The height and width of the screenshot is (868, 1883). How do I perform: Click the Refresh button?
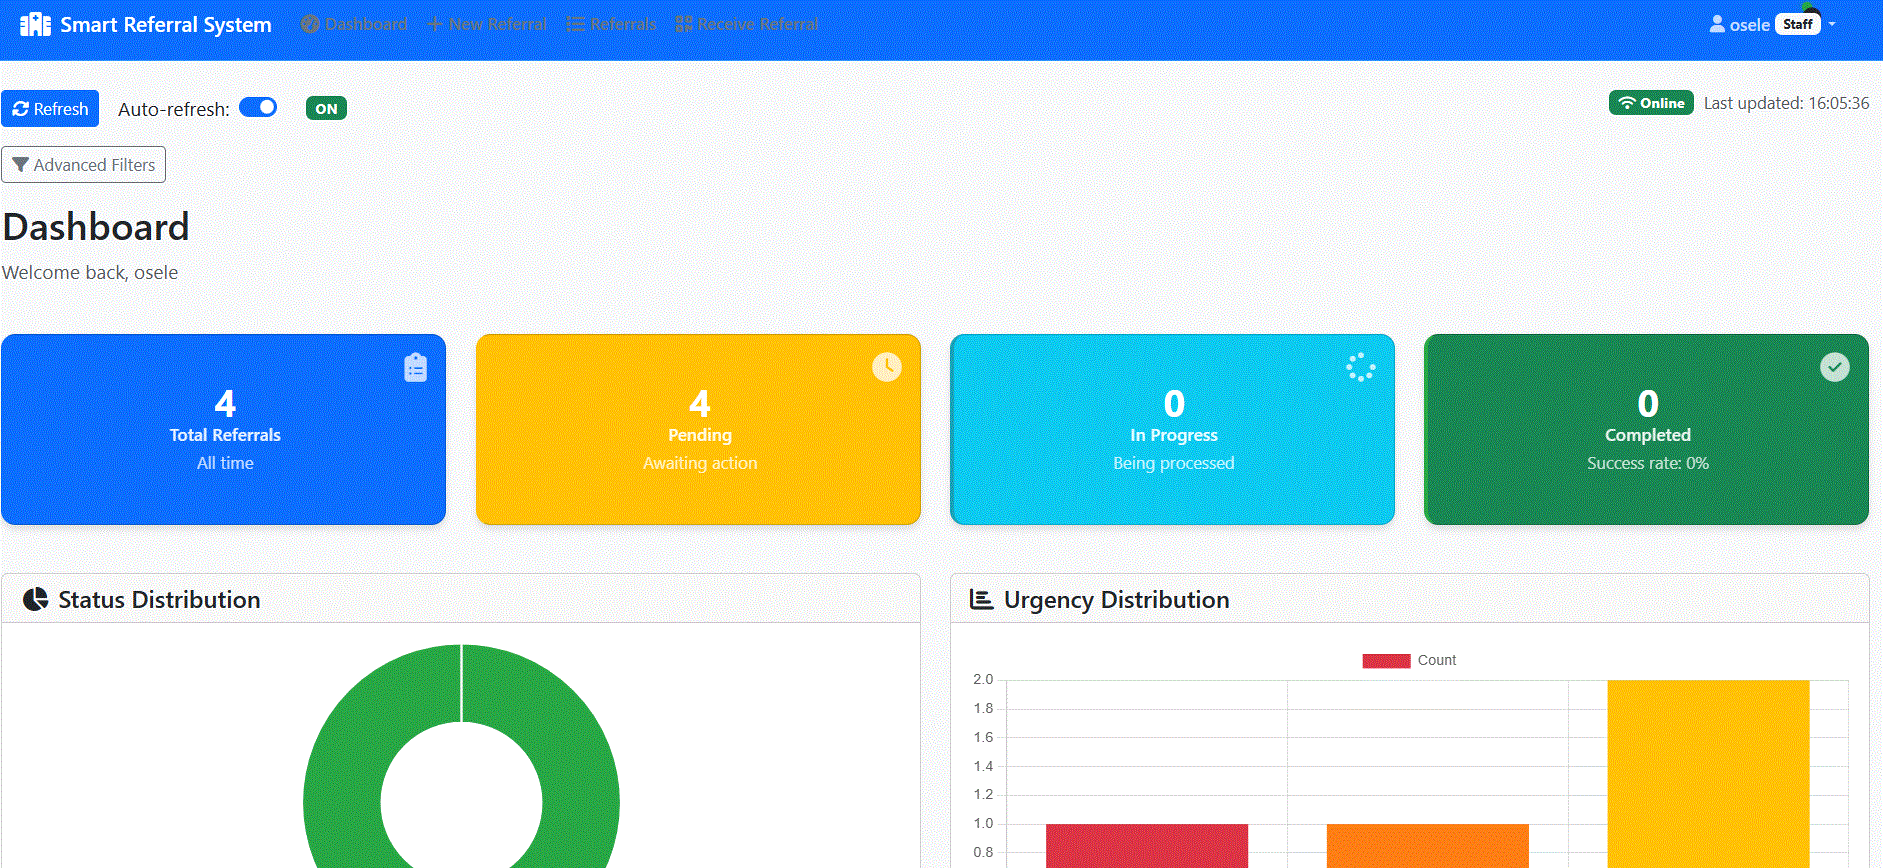point(50,109)
